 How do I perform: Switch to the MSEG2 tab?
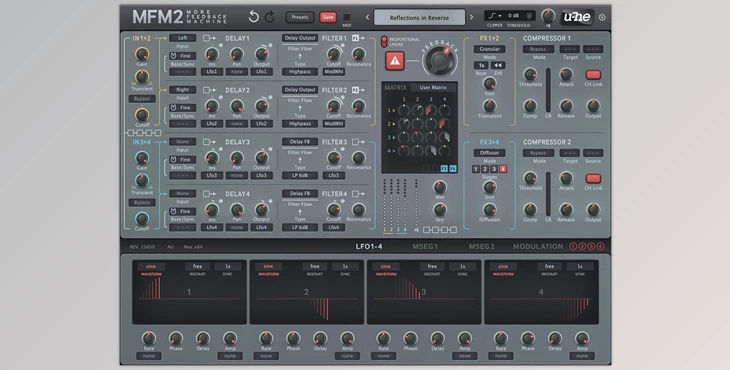pyautogui.click(x=481, y=246)
